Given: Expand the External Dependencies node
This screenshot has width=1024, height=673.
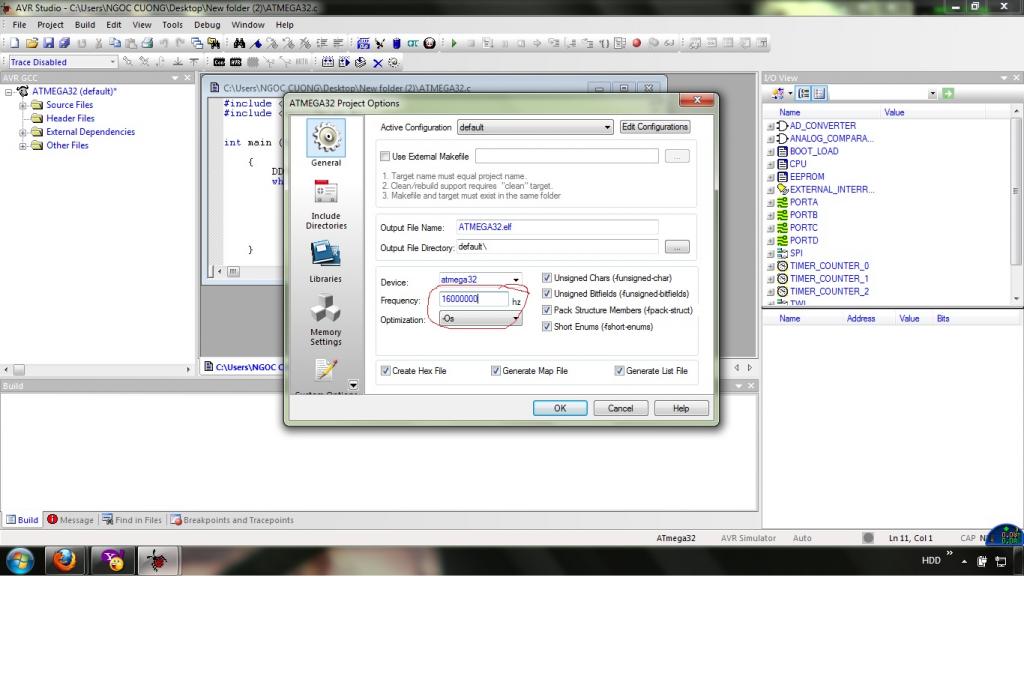Looking at the screenshot, I should pos(23,132).
